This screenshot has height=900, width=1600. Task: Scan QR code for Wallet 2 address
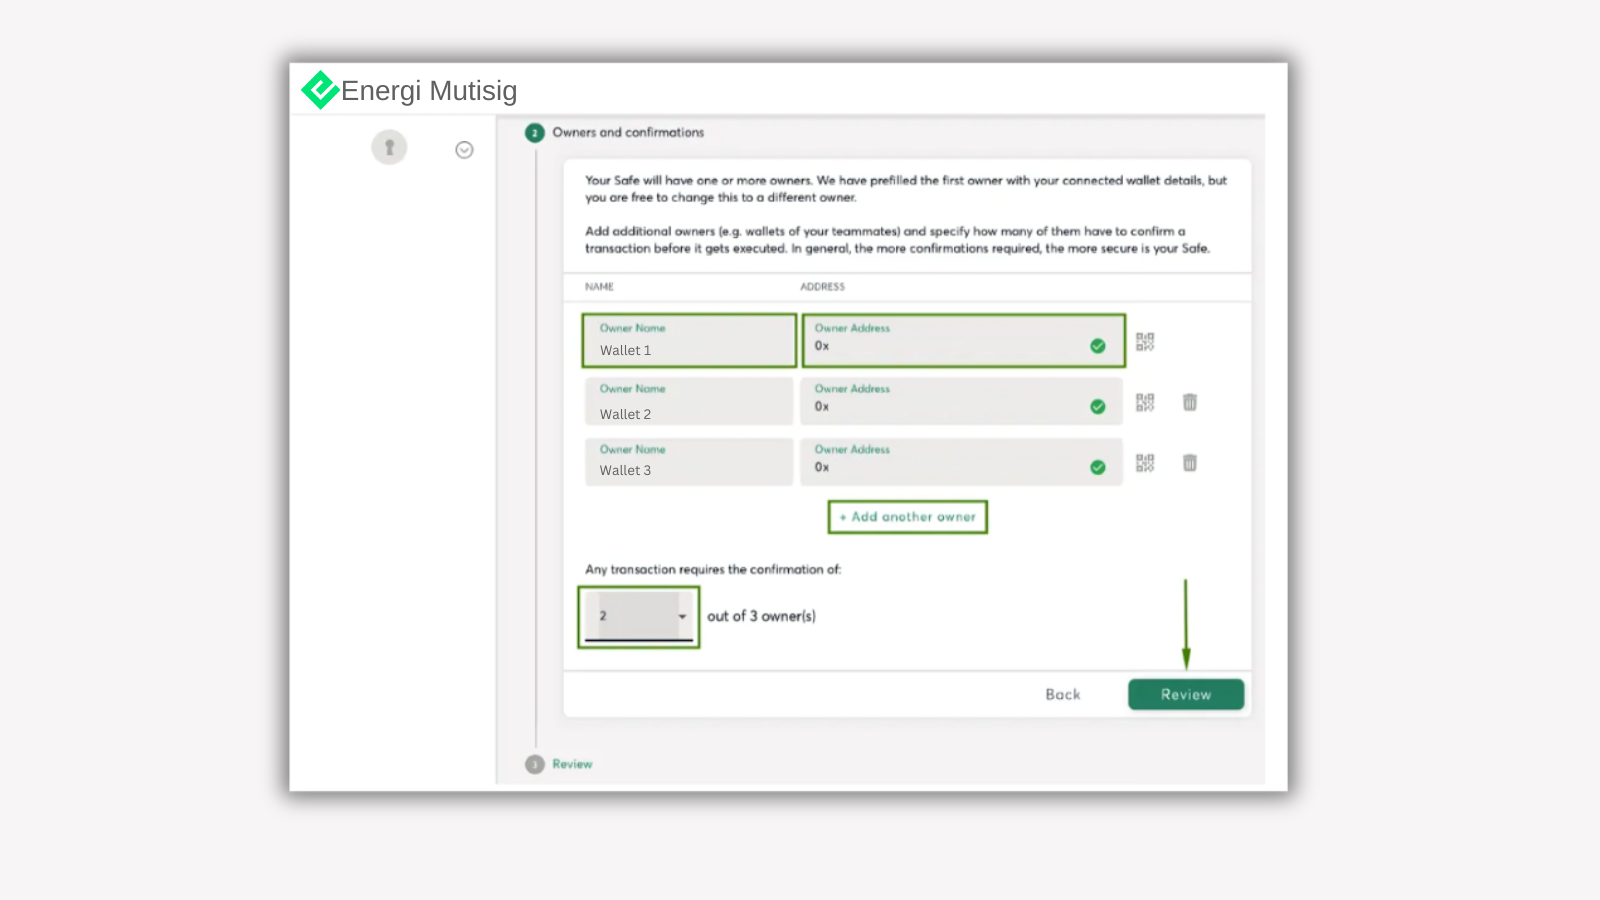pyautogui.click(x=1145, y=402)
